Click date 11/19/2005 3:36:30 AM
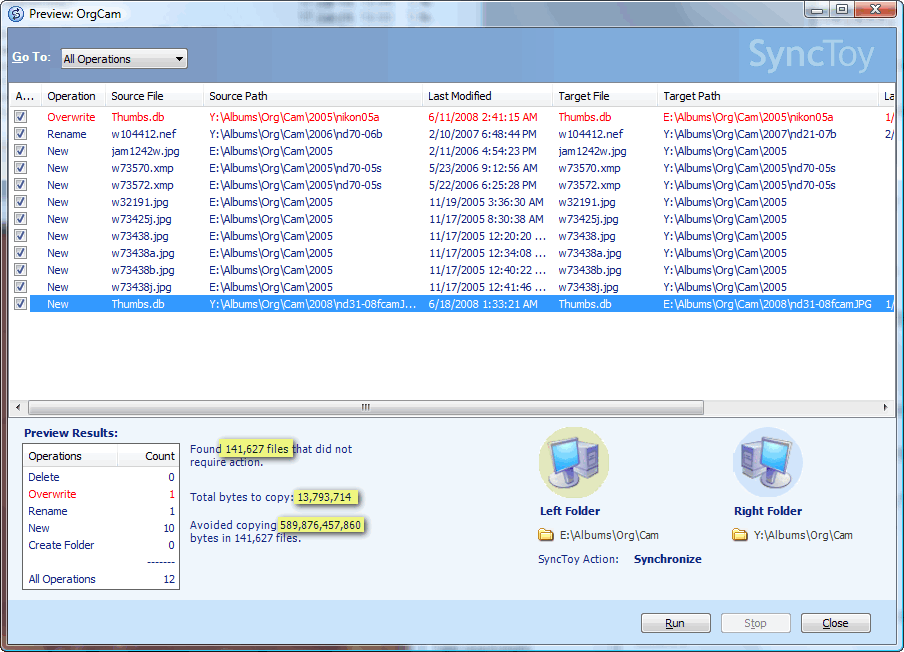This screenshot has height=652, width=904. click(486, 202)
